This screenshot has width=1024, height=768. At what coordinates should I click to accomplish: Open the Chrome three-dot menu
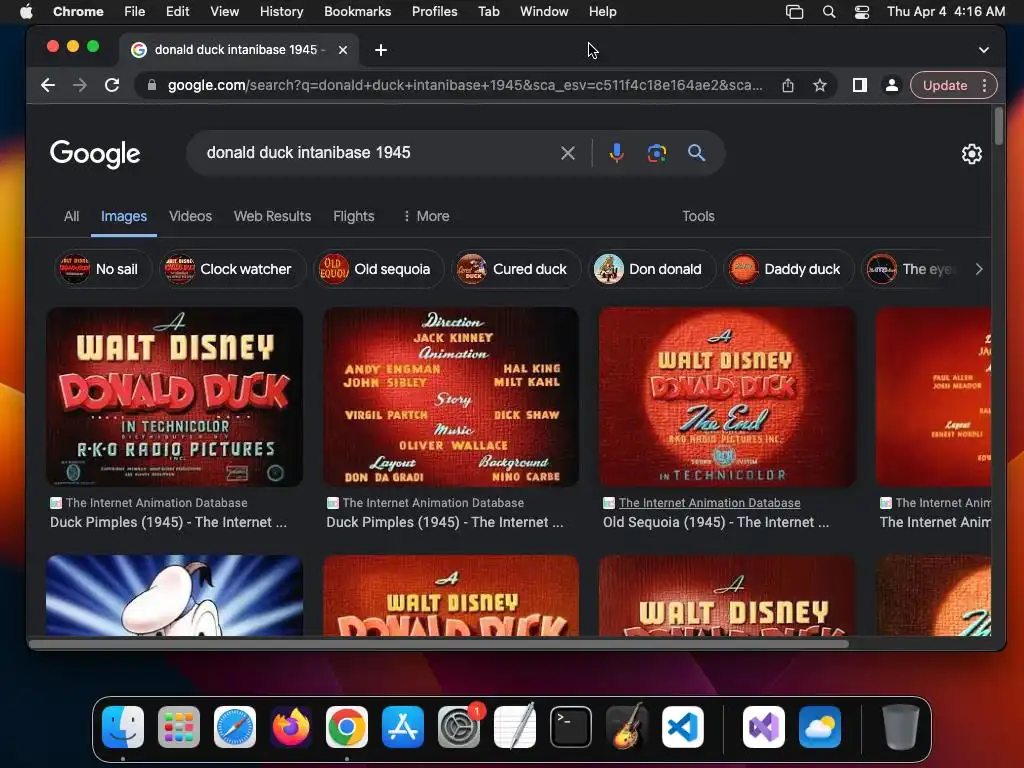(x=984, y=85)
